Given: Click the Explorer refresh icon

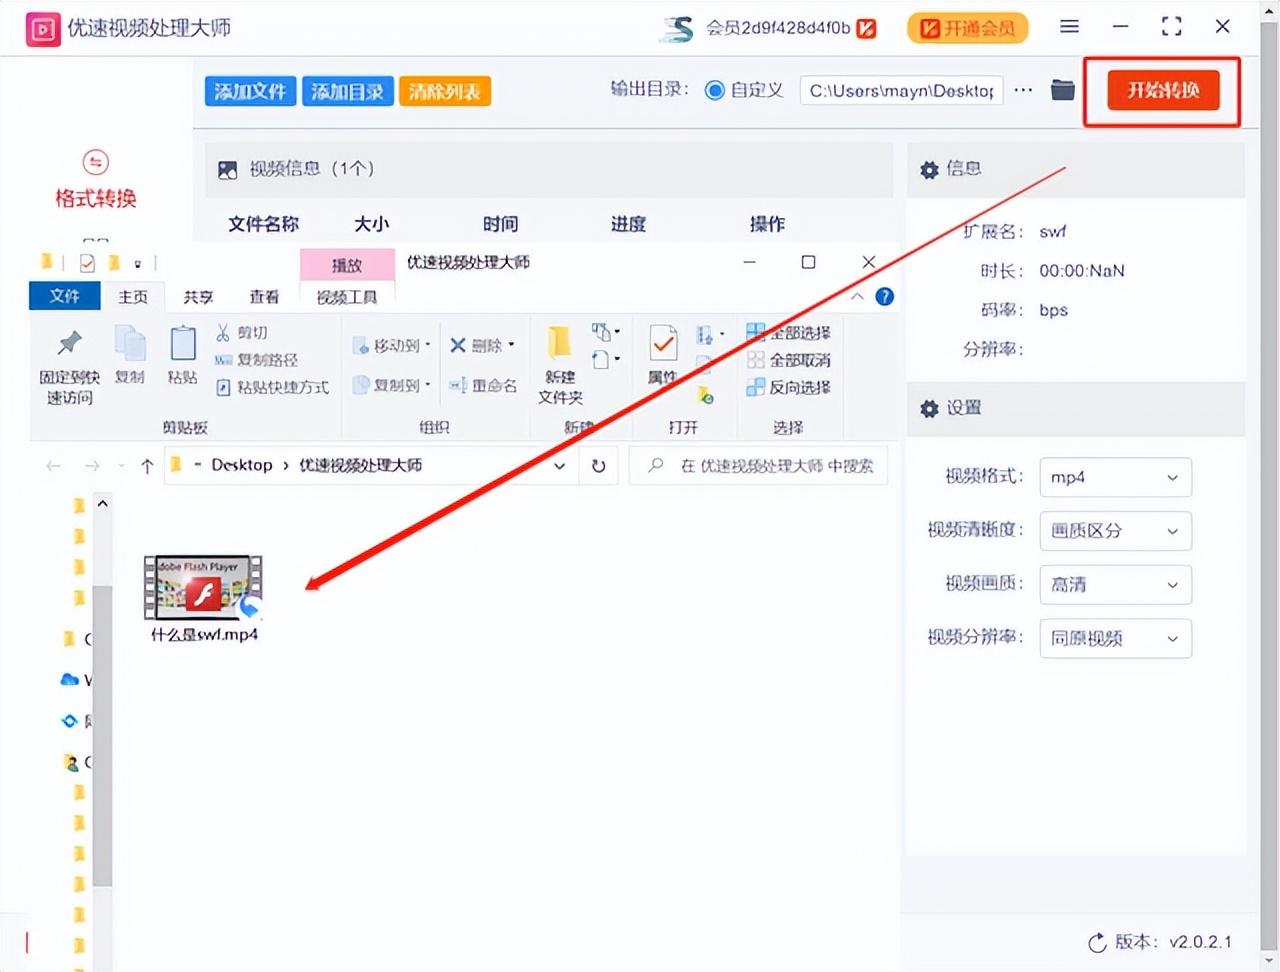Looking at the screenshot, I should point(598,466).
